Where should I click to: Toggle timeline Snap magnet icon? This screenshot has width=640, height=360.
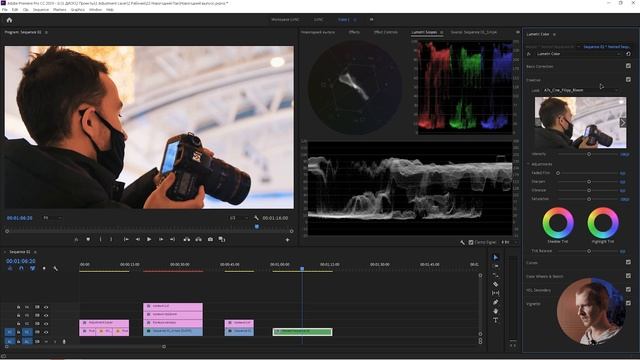tap(21, 268)
